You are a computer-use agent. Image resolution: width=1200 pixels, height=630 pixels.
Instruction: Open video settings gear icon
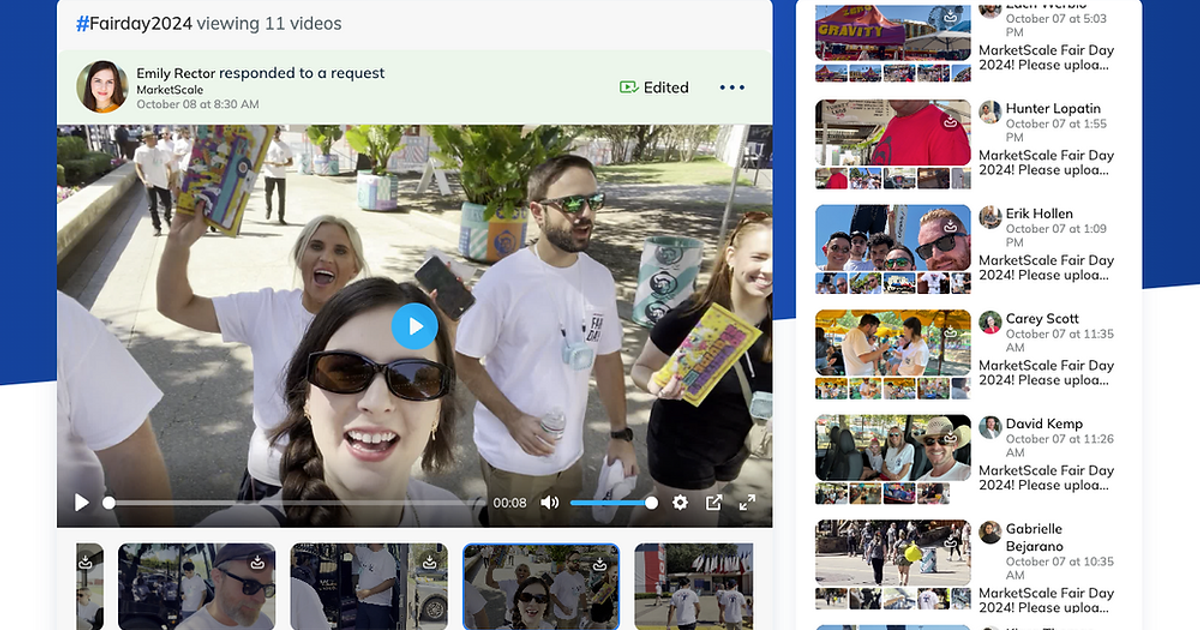point(680,503)
